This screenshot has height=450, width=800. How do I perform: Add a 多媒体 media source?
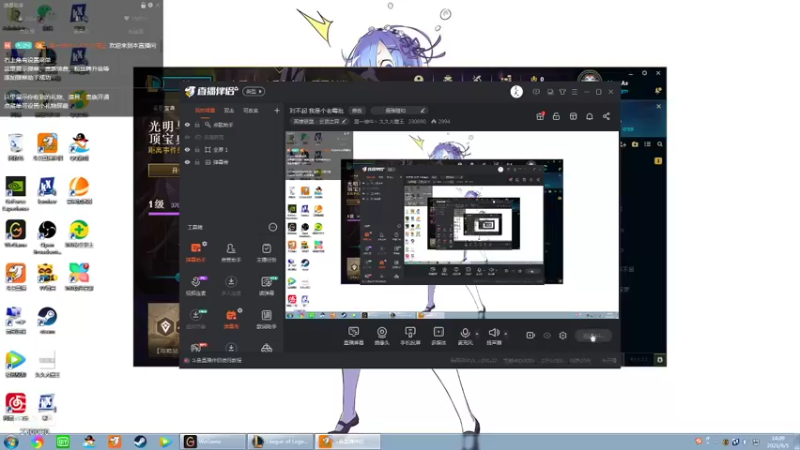438,336
